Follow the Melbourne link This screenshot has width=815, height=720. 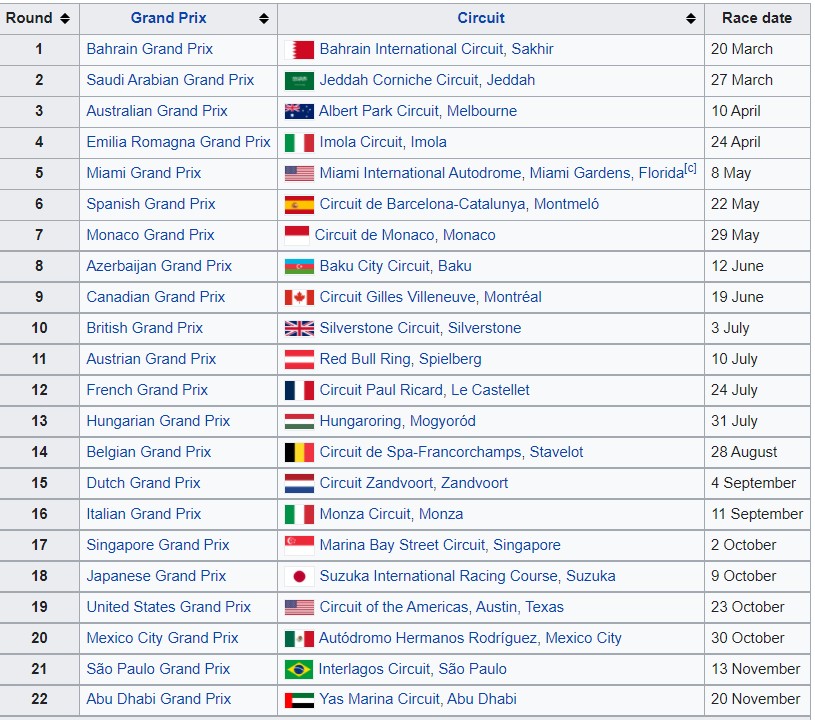(482, 111)
